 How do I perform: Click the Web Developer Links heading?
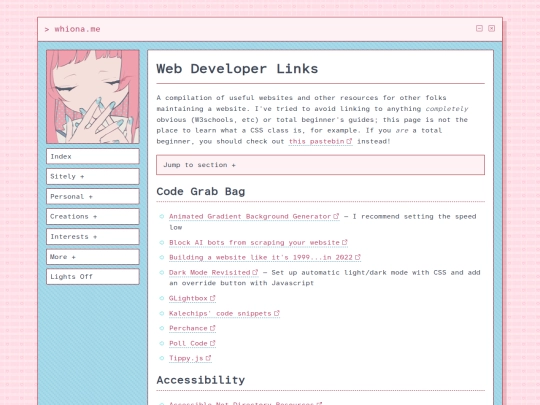(237, 69)
